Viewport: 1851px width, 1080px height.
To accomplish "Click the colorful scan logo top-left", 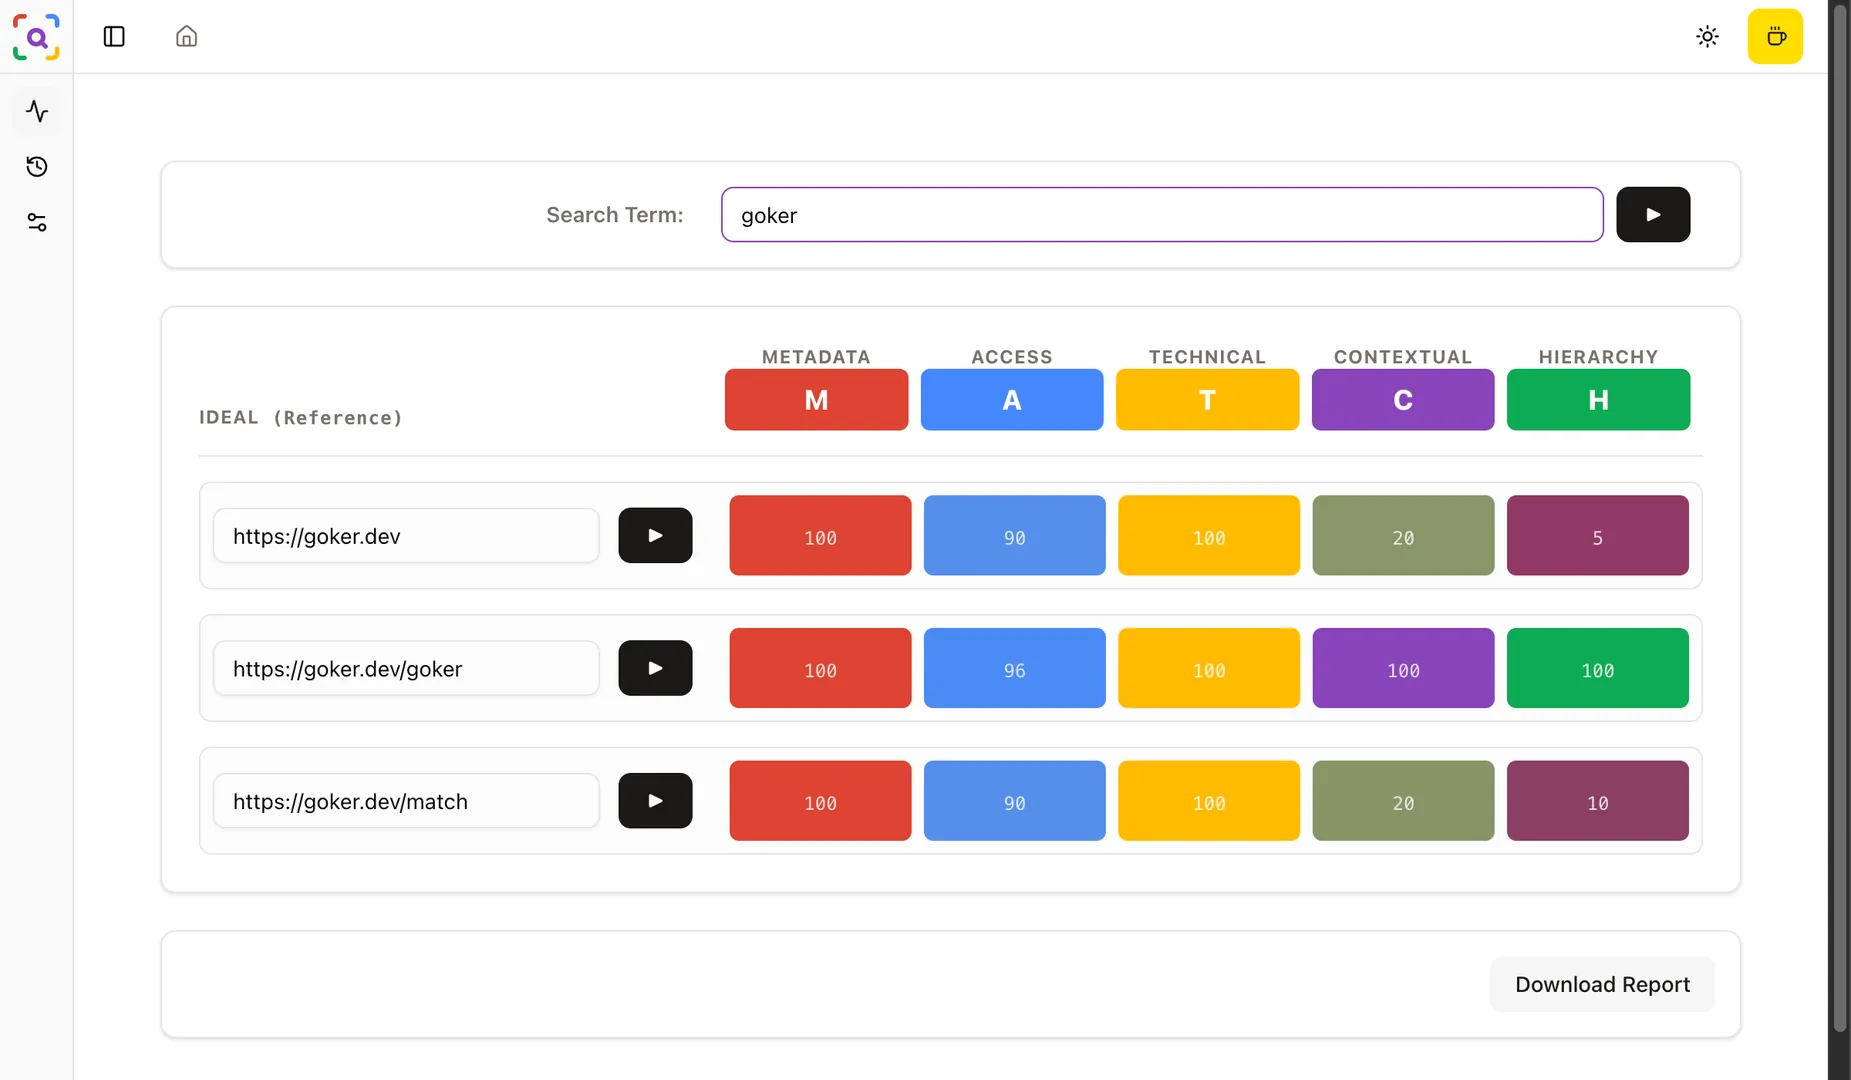I will 36,37.
